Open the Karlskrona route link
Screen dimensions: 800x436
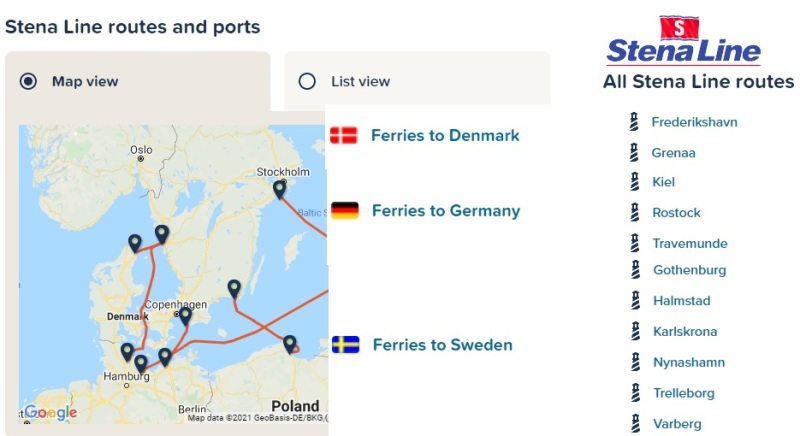(685, 331)
